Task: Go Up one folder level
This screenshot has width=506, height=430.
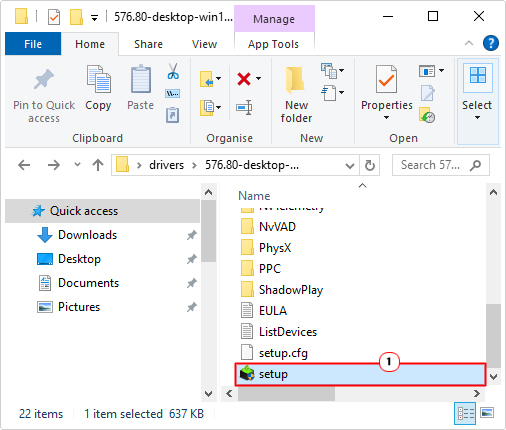Action: click(x=98, y=165)
